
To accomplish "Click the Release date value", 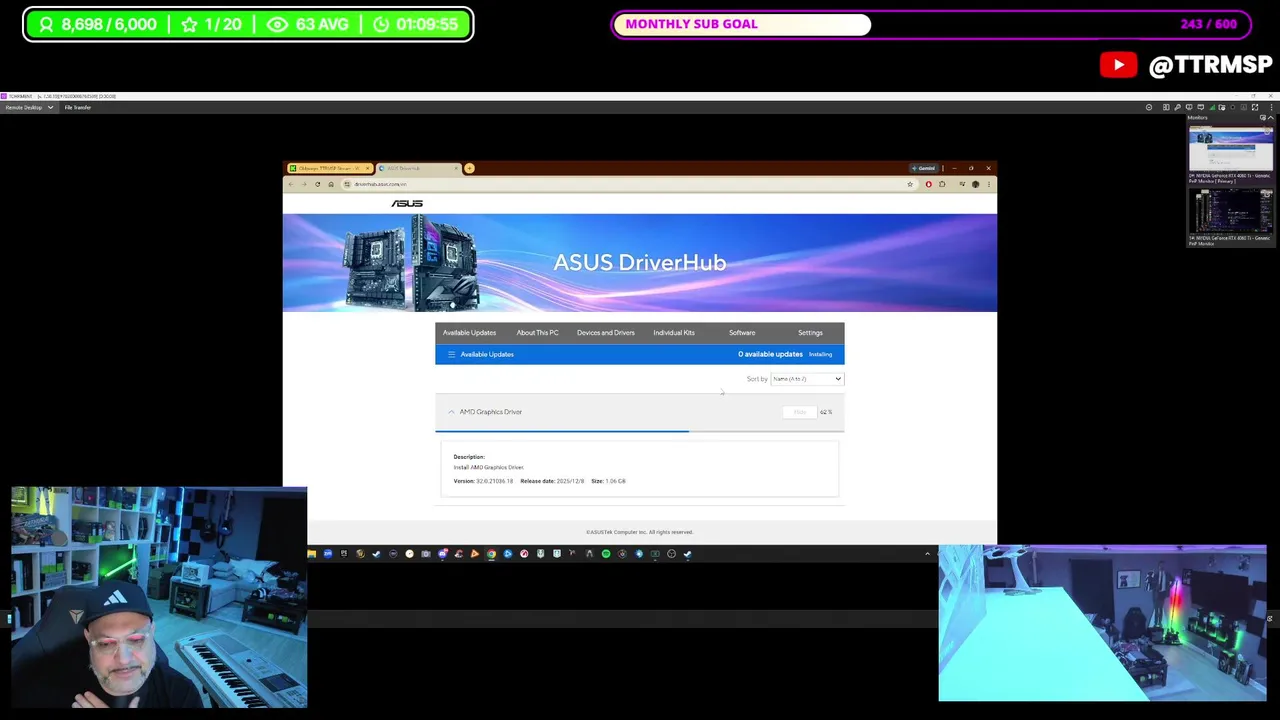I will coord(570,481).
